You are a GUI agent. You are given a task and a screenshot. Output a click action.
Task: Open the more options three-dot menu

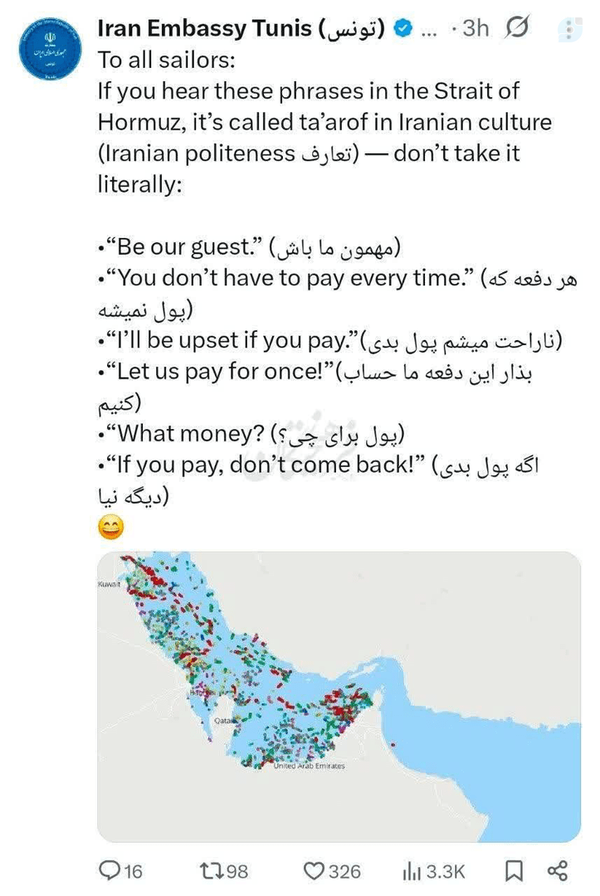(x=569, y=30)
